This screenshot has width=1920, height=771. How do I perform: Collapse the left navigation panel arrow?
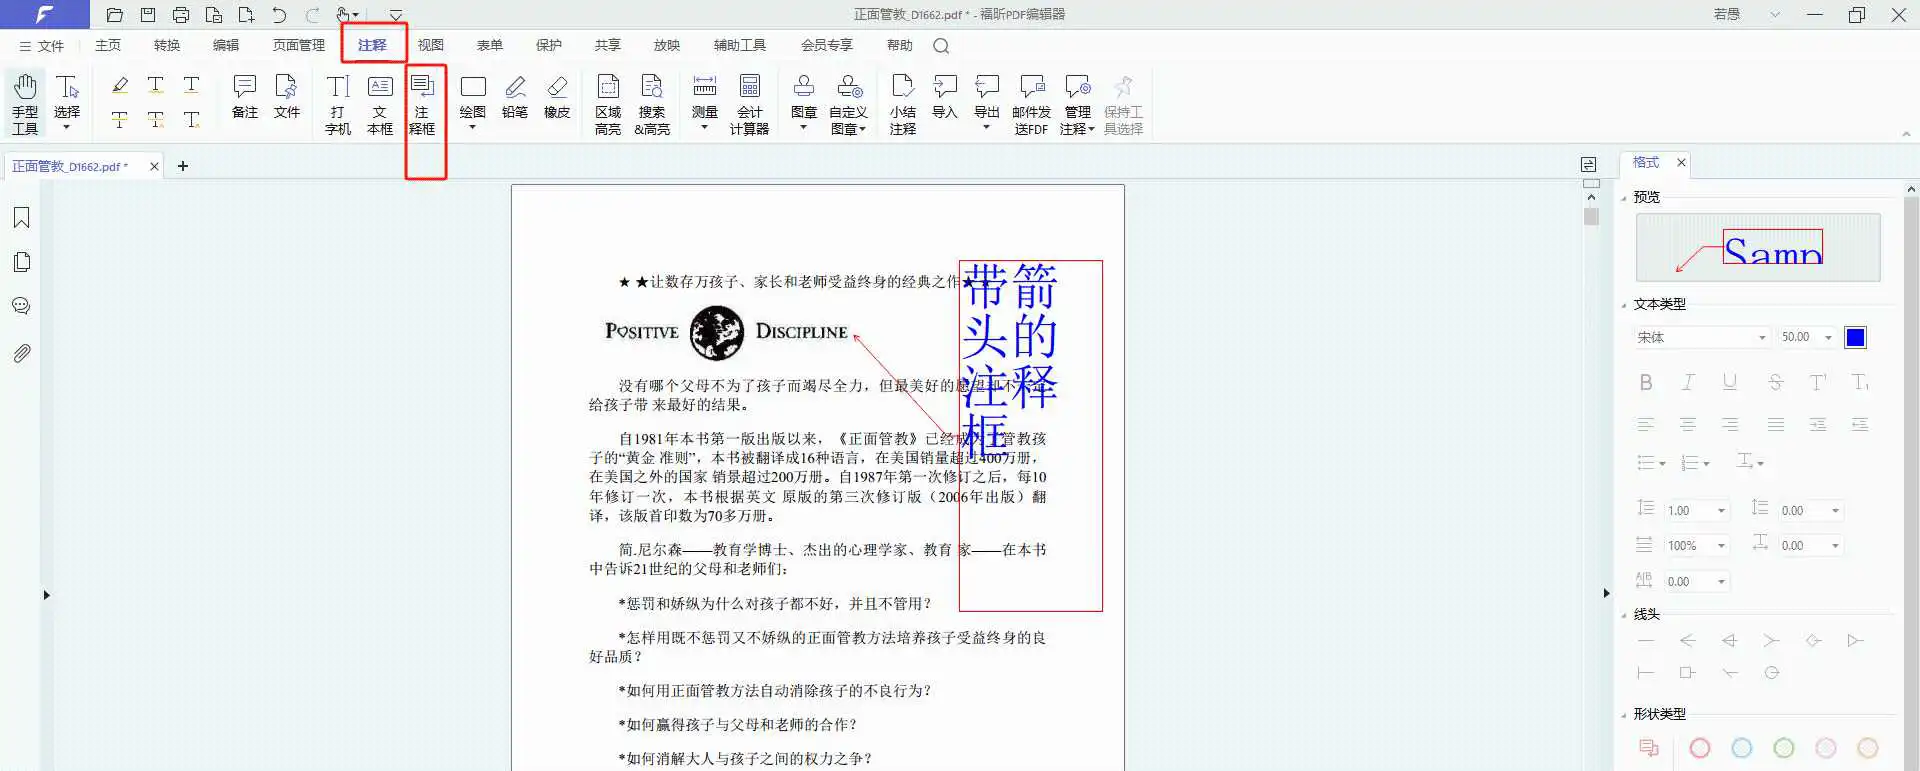46,595
